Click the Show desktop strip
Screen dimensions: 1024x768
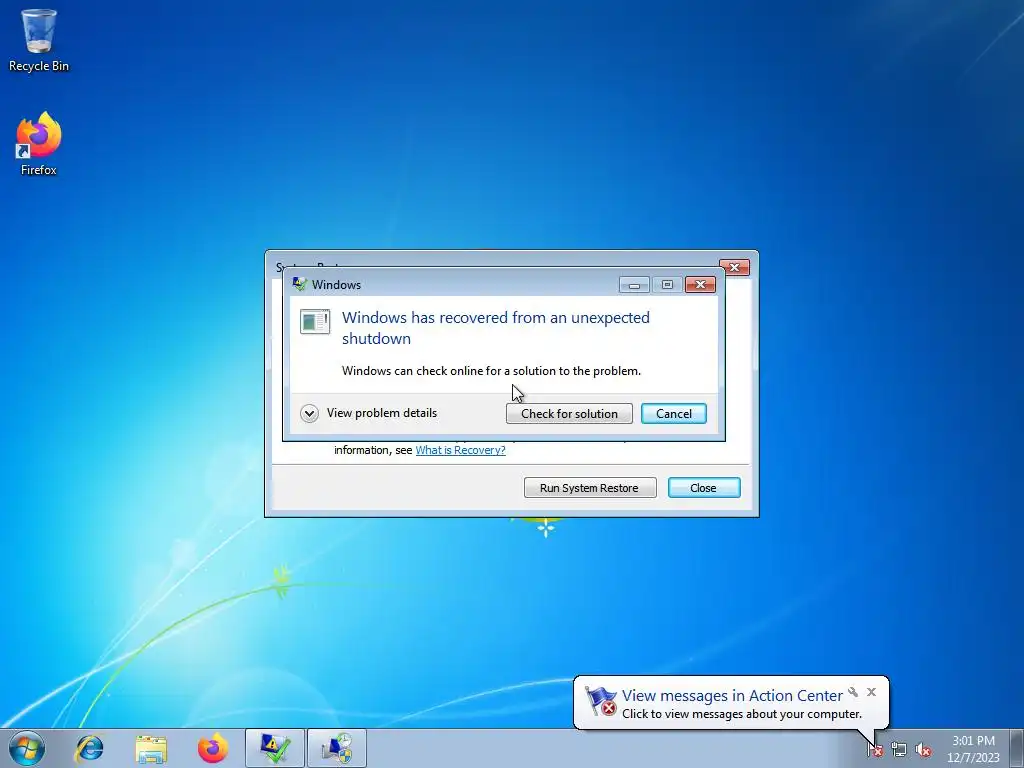1017,748
